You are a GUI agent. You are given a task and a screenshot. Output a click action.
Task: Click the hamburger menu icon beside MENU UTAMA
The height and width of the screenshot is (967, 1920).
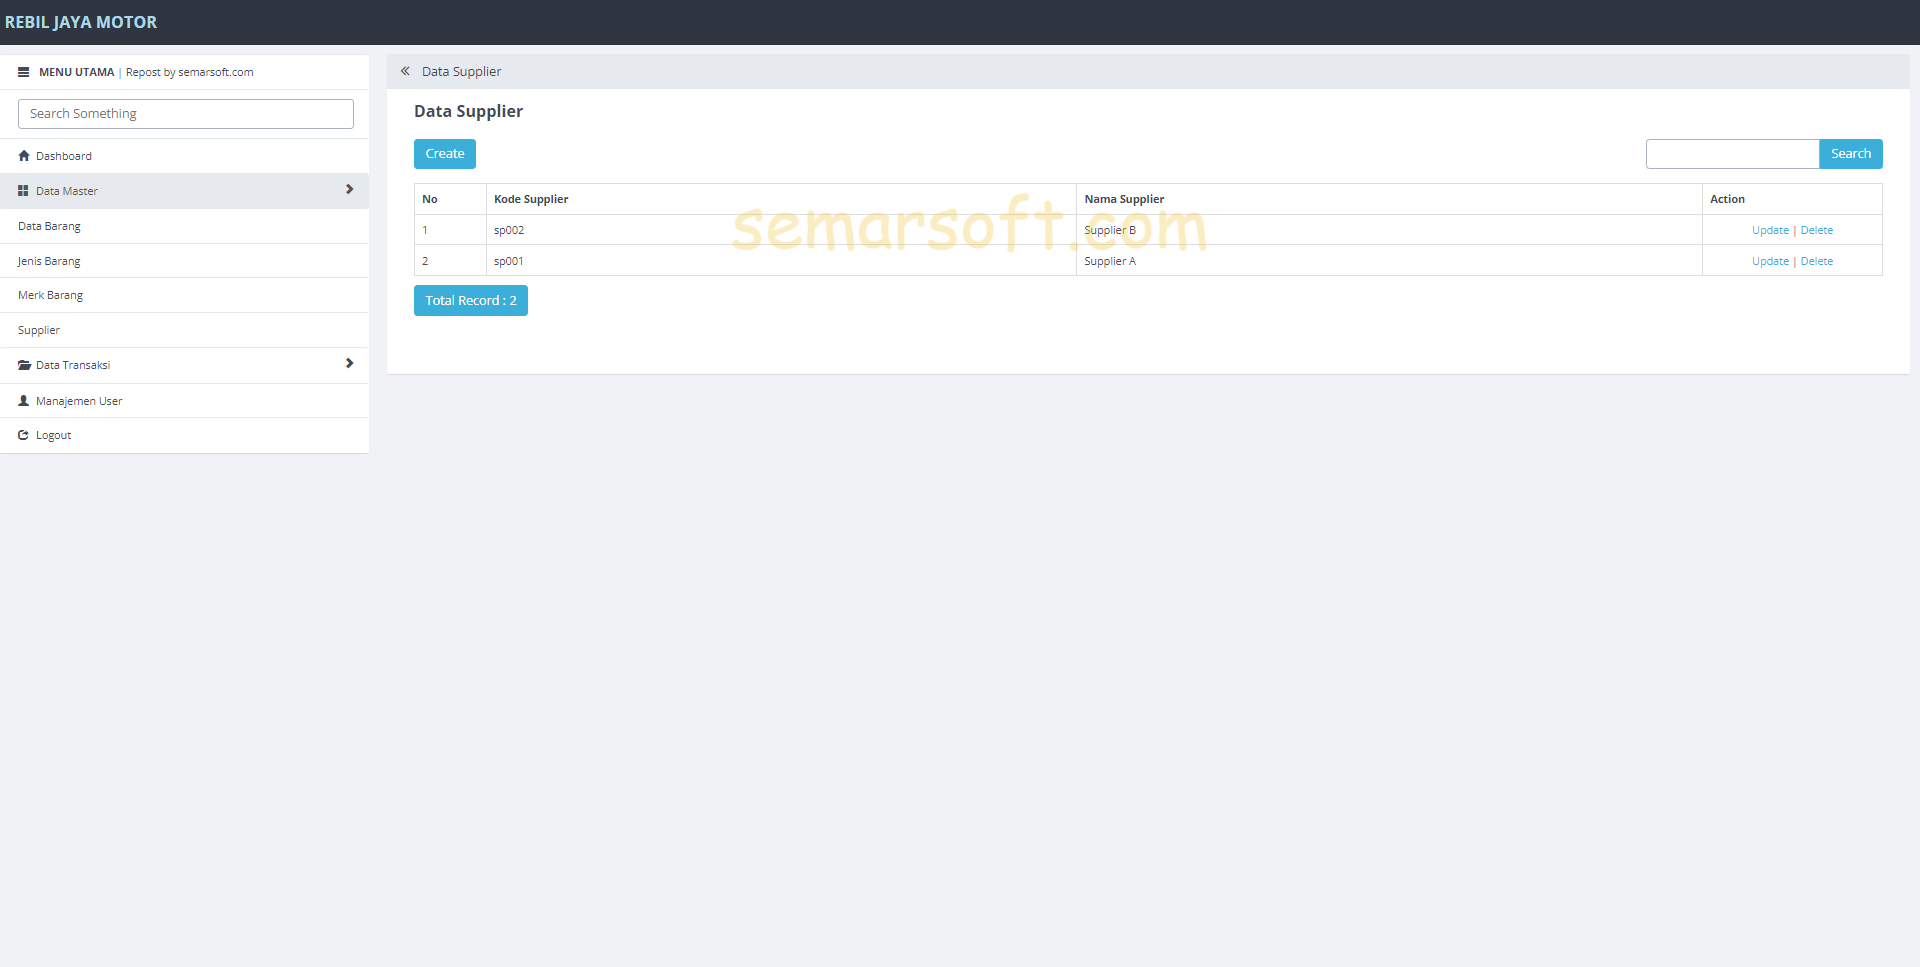pyautogui.click(x=23, y=71)
